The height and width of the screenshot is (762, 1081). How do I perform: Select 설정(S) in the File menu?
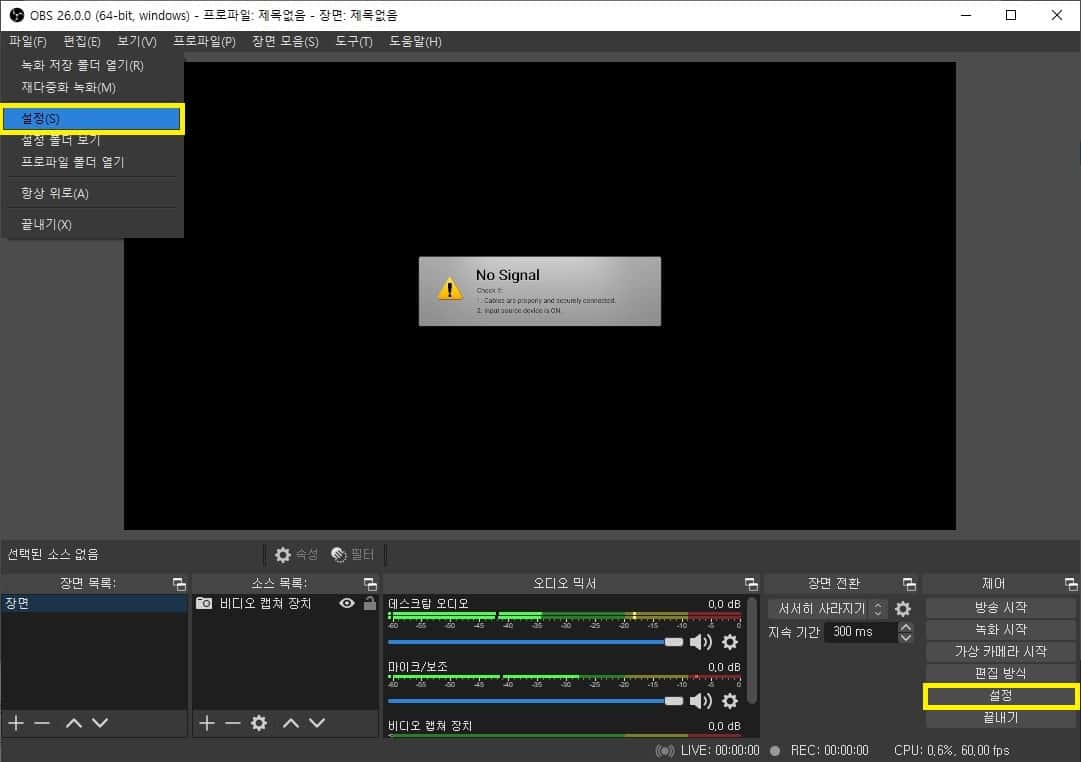click(92, 119)
